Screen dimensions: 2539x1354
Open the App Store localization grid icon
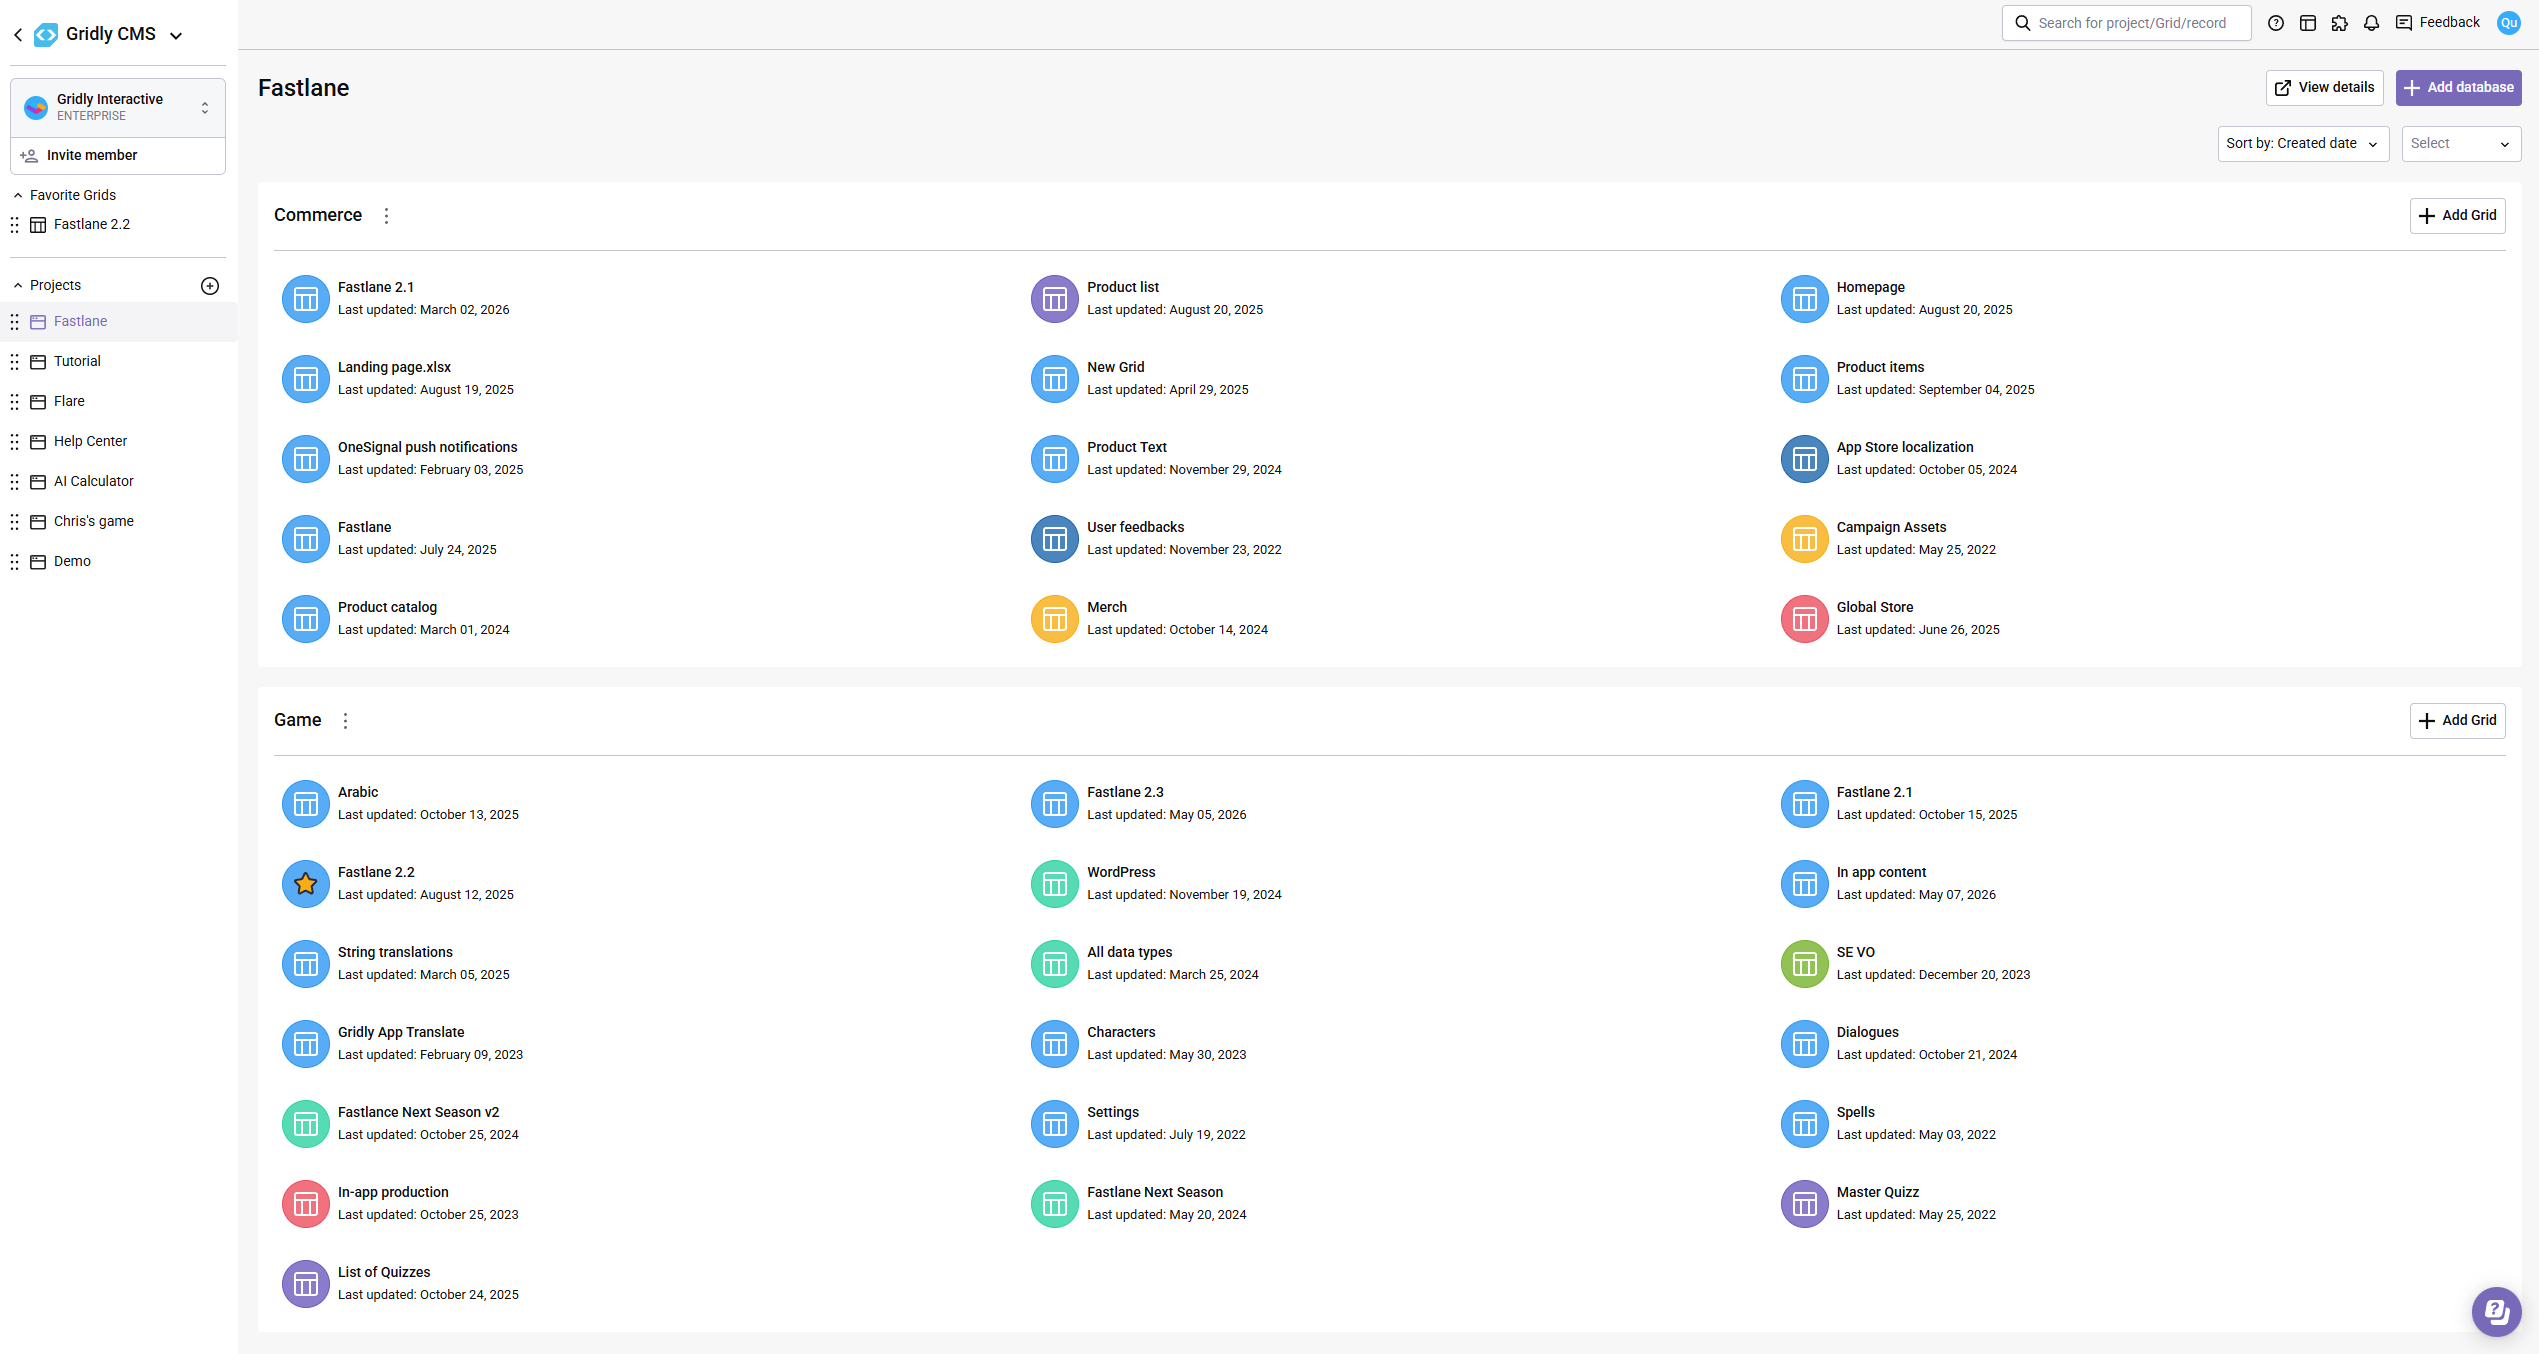click(1805, 459)
